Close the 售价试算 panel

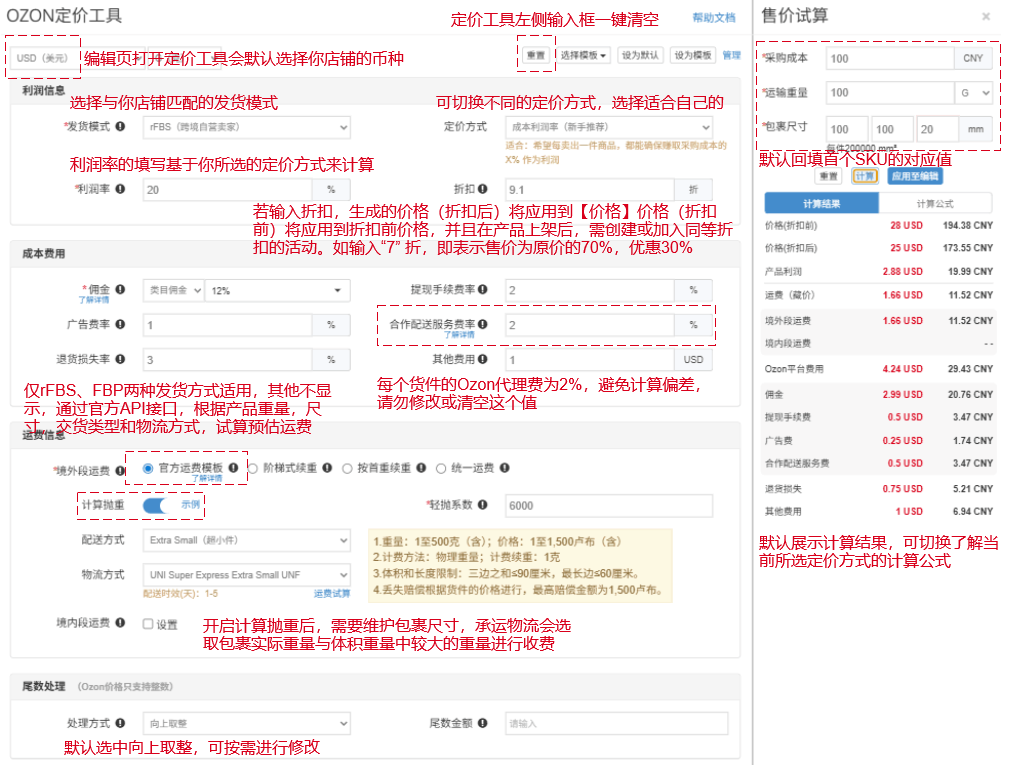986,17
